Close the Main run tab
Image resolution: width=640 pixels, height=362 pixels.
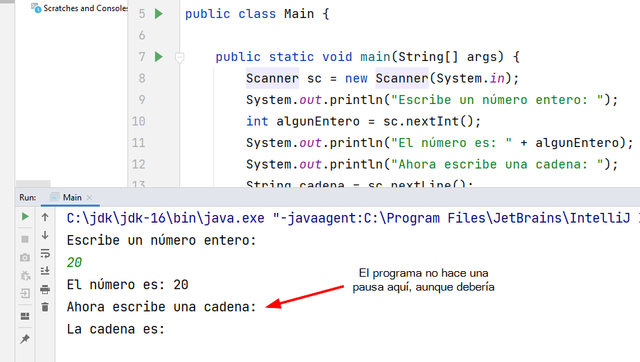(89, 198)
